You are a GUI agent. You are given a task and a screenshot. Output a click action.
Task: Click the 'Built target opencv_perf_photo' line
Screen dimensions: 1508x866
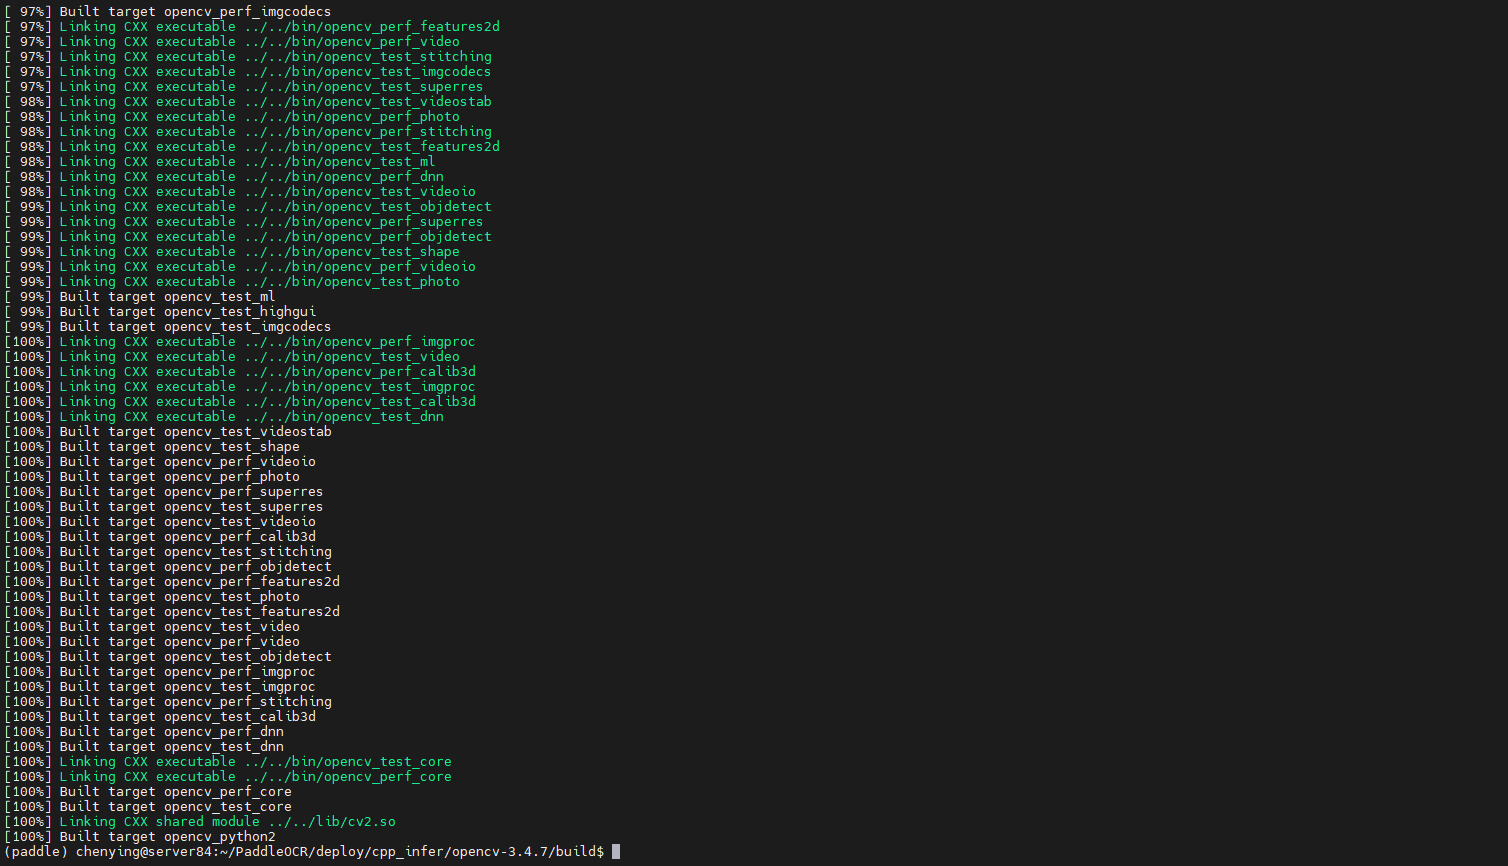click(152, 477)
